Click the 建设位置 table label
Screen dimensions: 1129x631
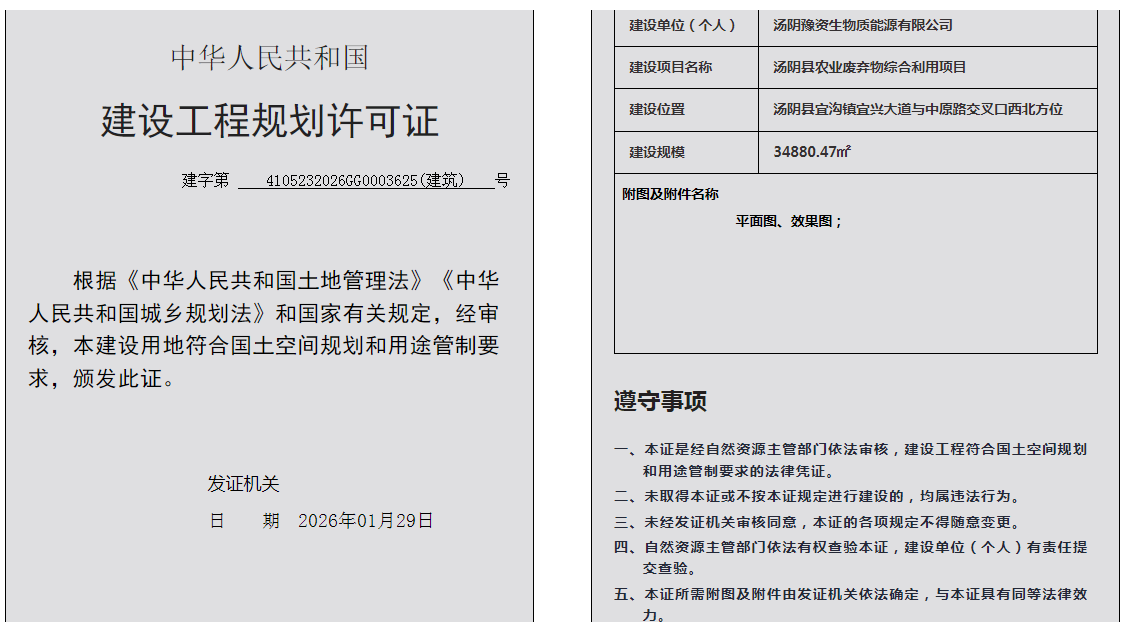pos(657,109)
